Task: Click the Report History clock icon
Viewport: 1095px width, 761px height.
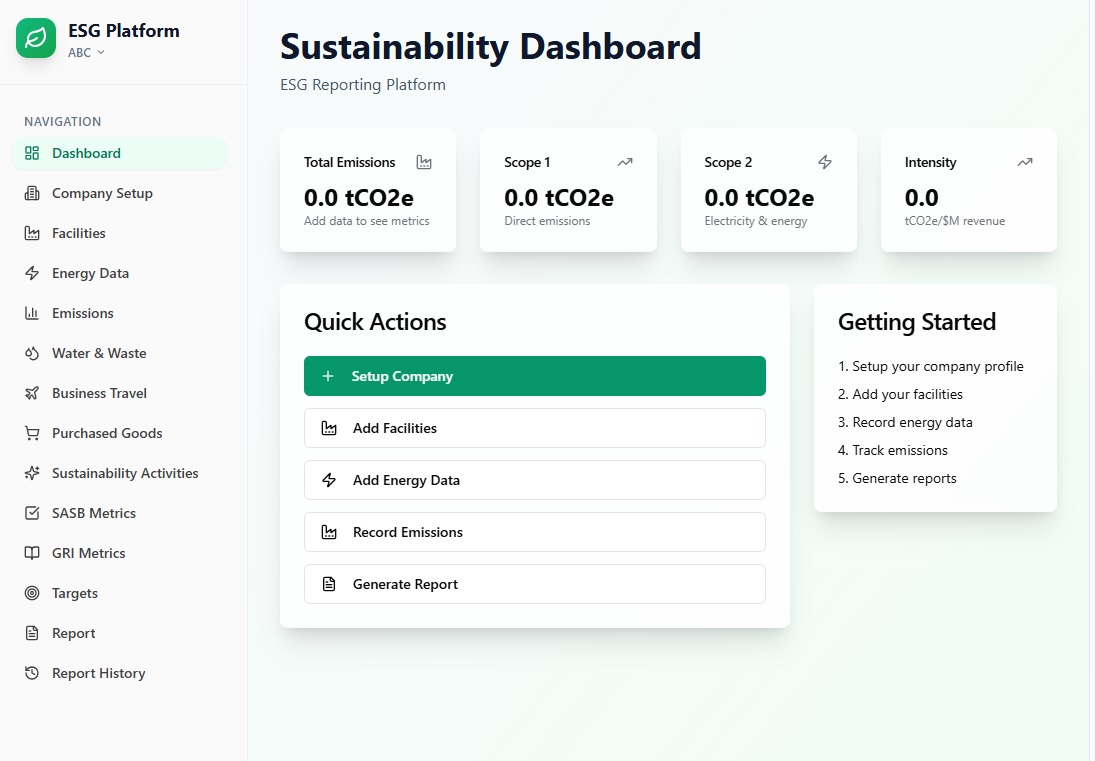Action: coord(32,673)
